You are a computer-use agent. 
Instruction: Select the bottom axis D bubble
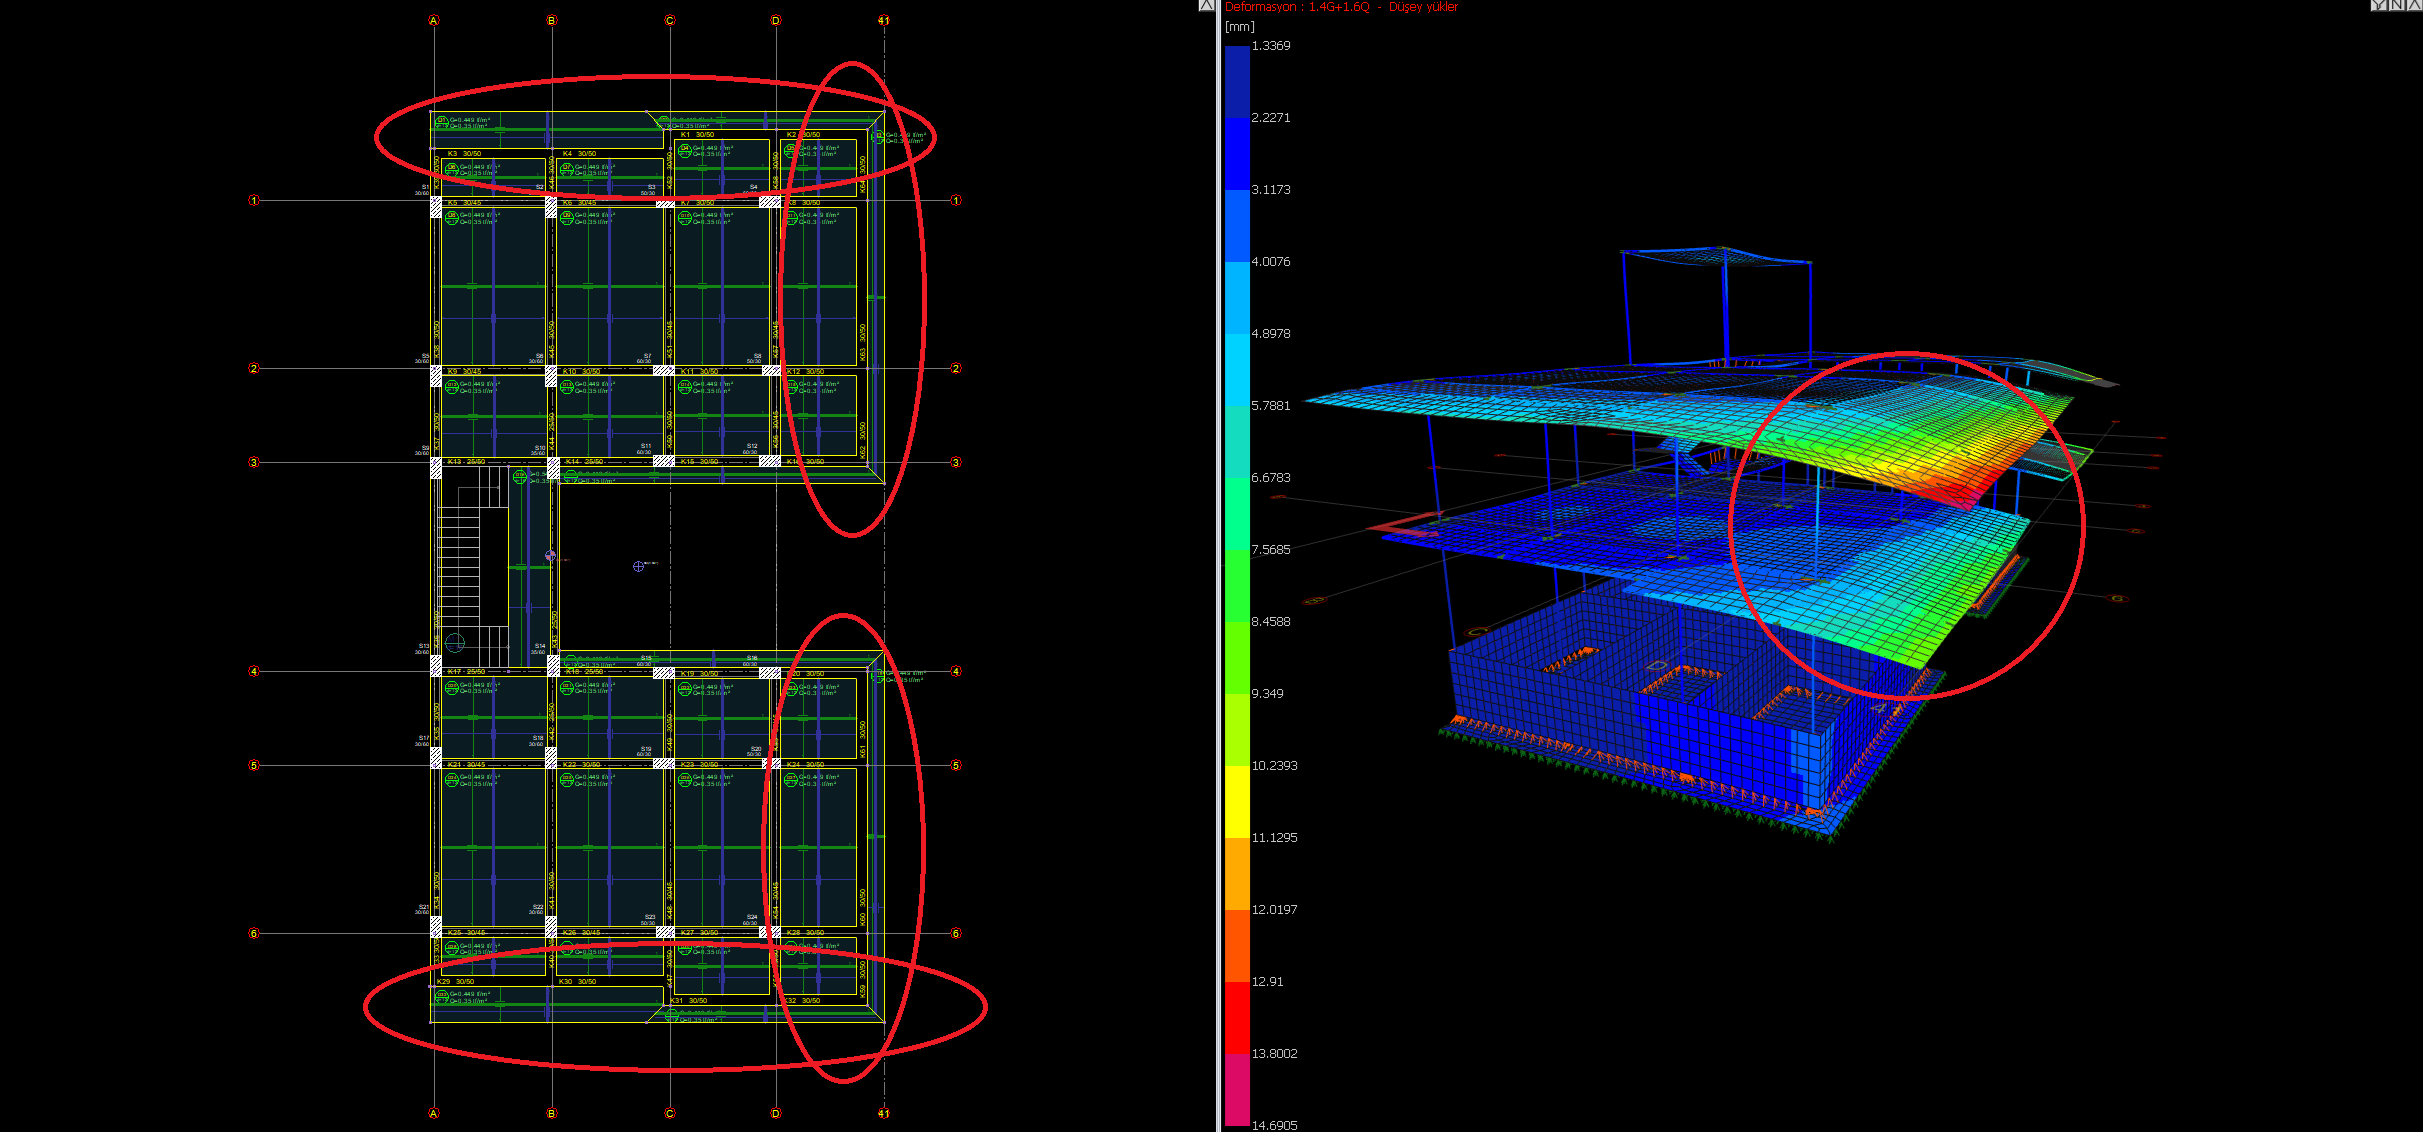click(776, 1113)
